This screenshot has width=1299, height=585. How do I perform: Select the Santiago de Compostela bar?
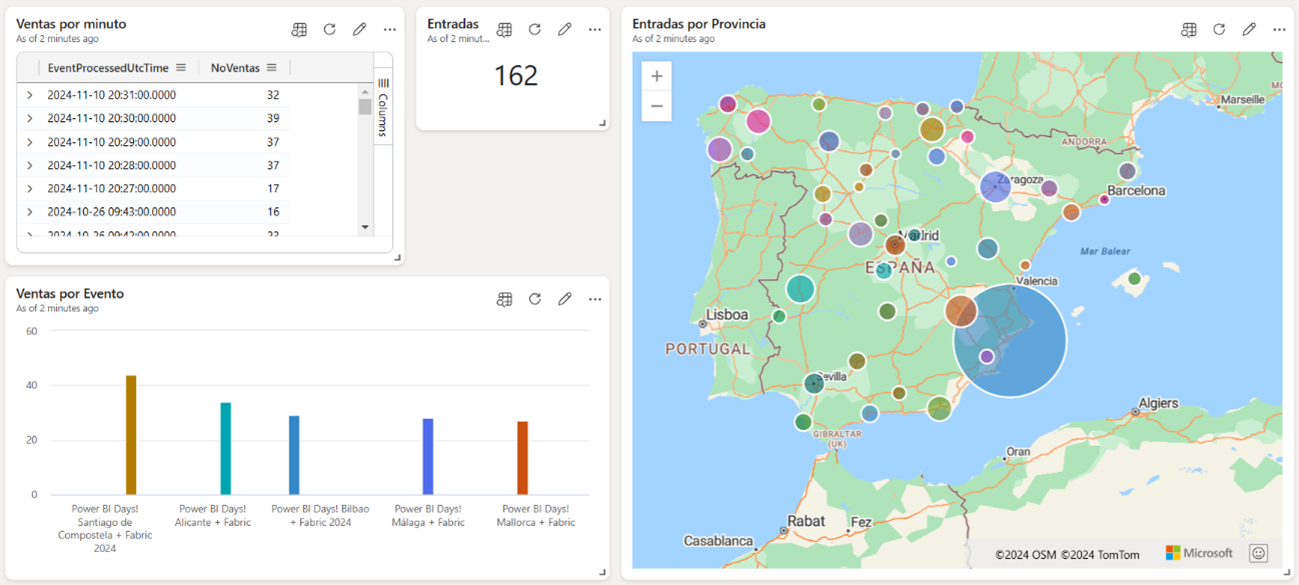pos(131,435)
